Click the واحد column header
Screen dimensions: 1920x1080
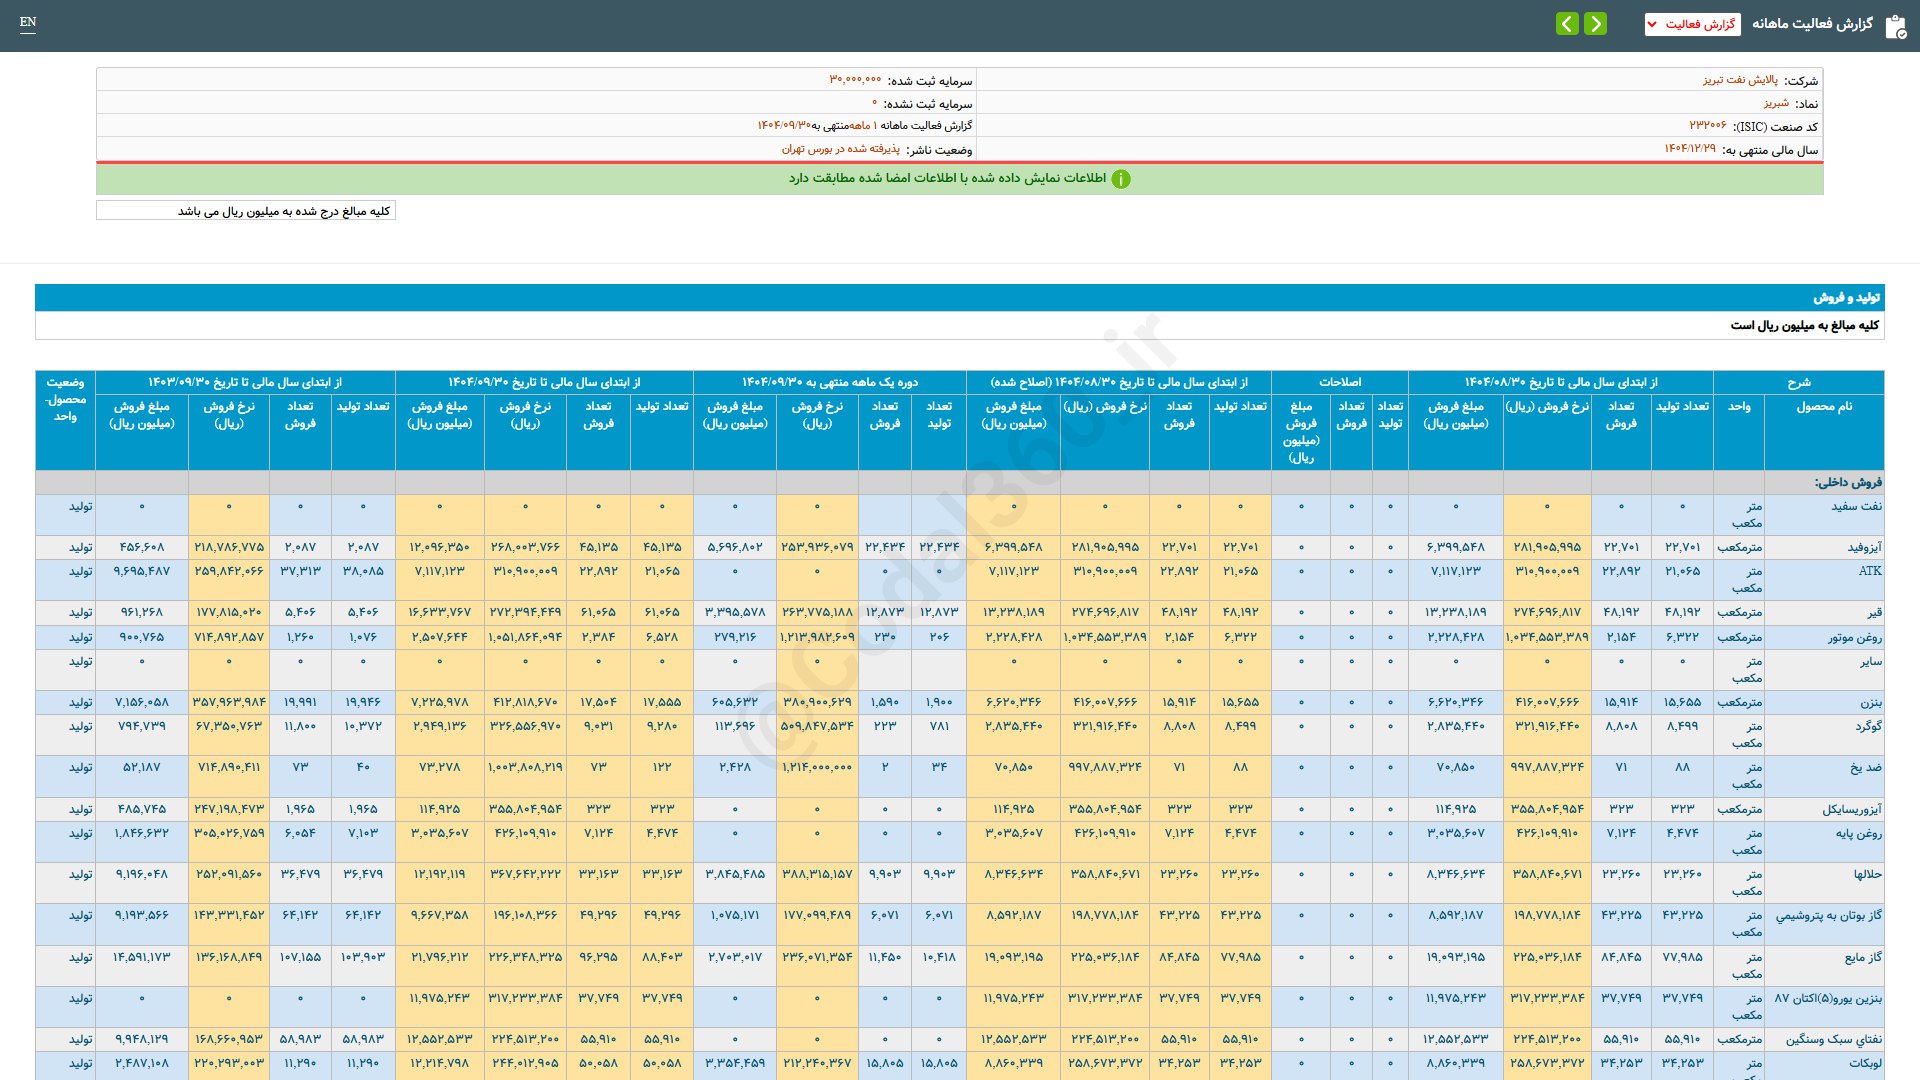pyautogui.click(x=1738, y=407)
